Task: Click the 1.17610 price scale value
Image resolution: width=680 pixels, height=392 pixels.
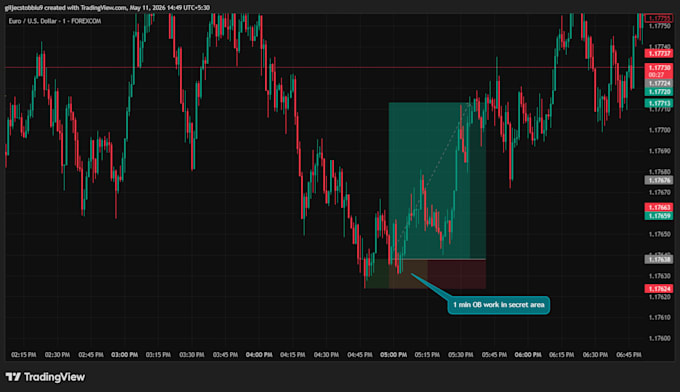Action: click(659, 317)
